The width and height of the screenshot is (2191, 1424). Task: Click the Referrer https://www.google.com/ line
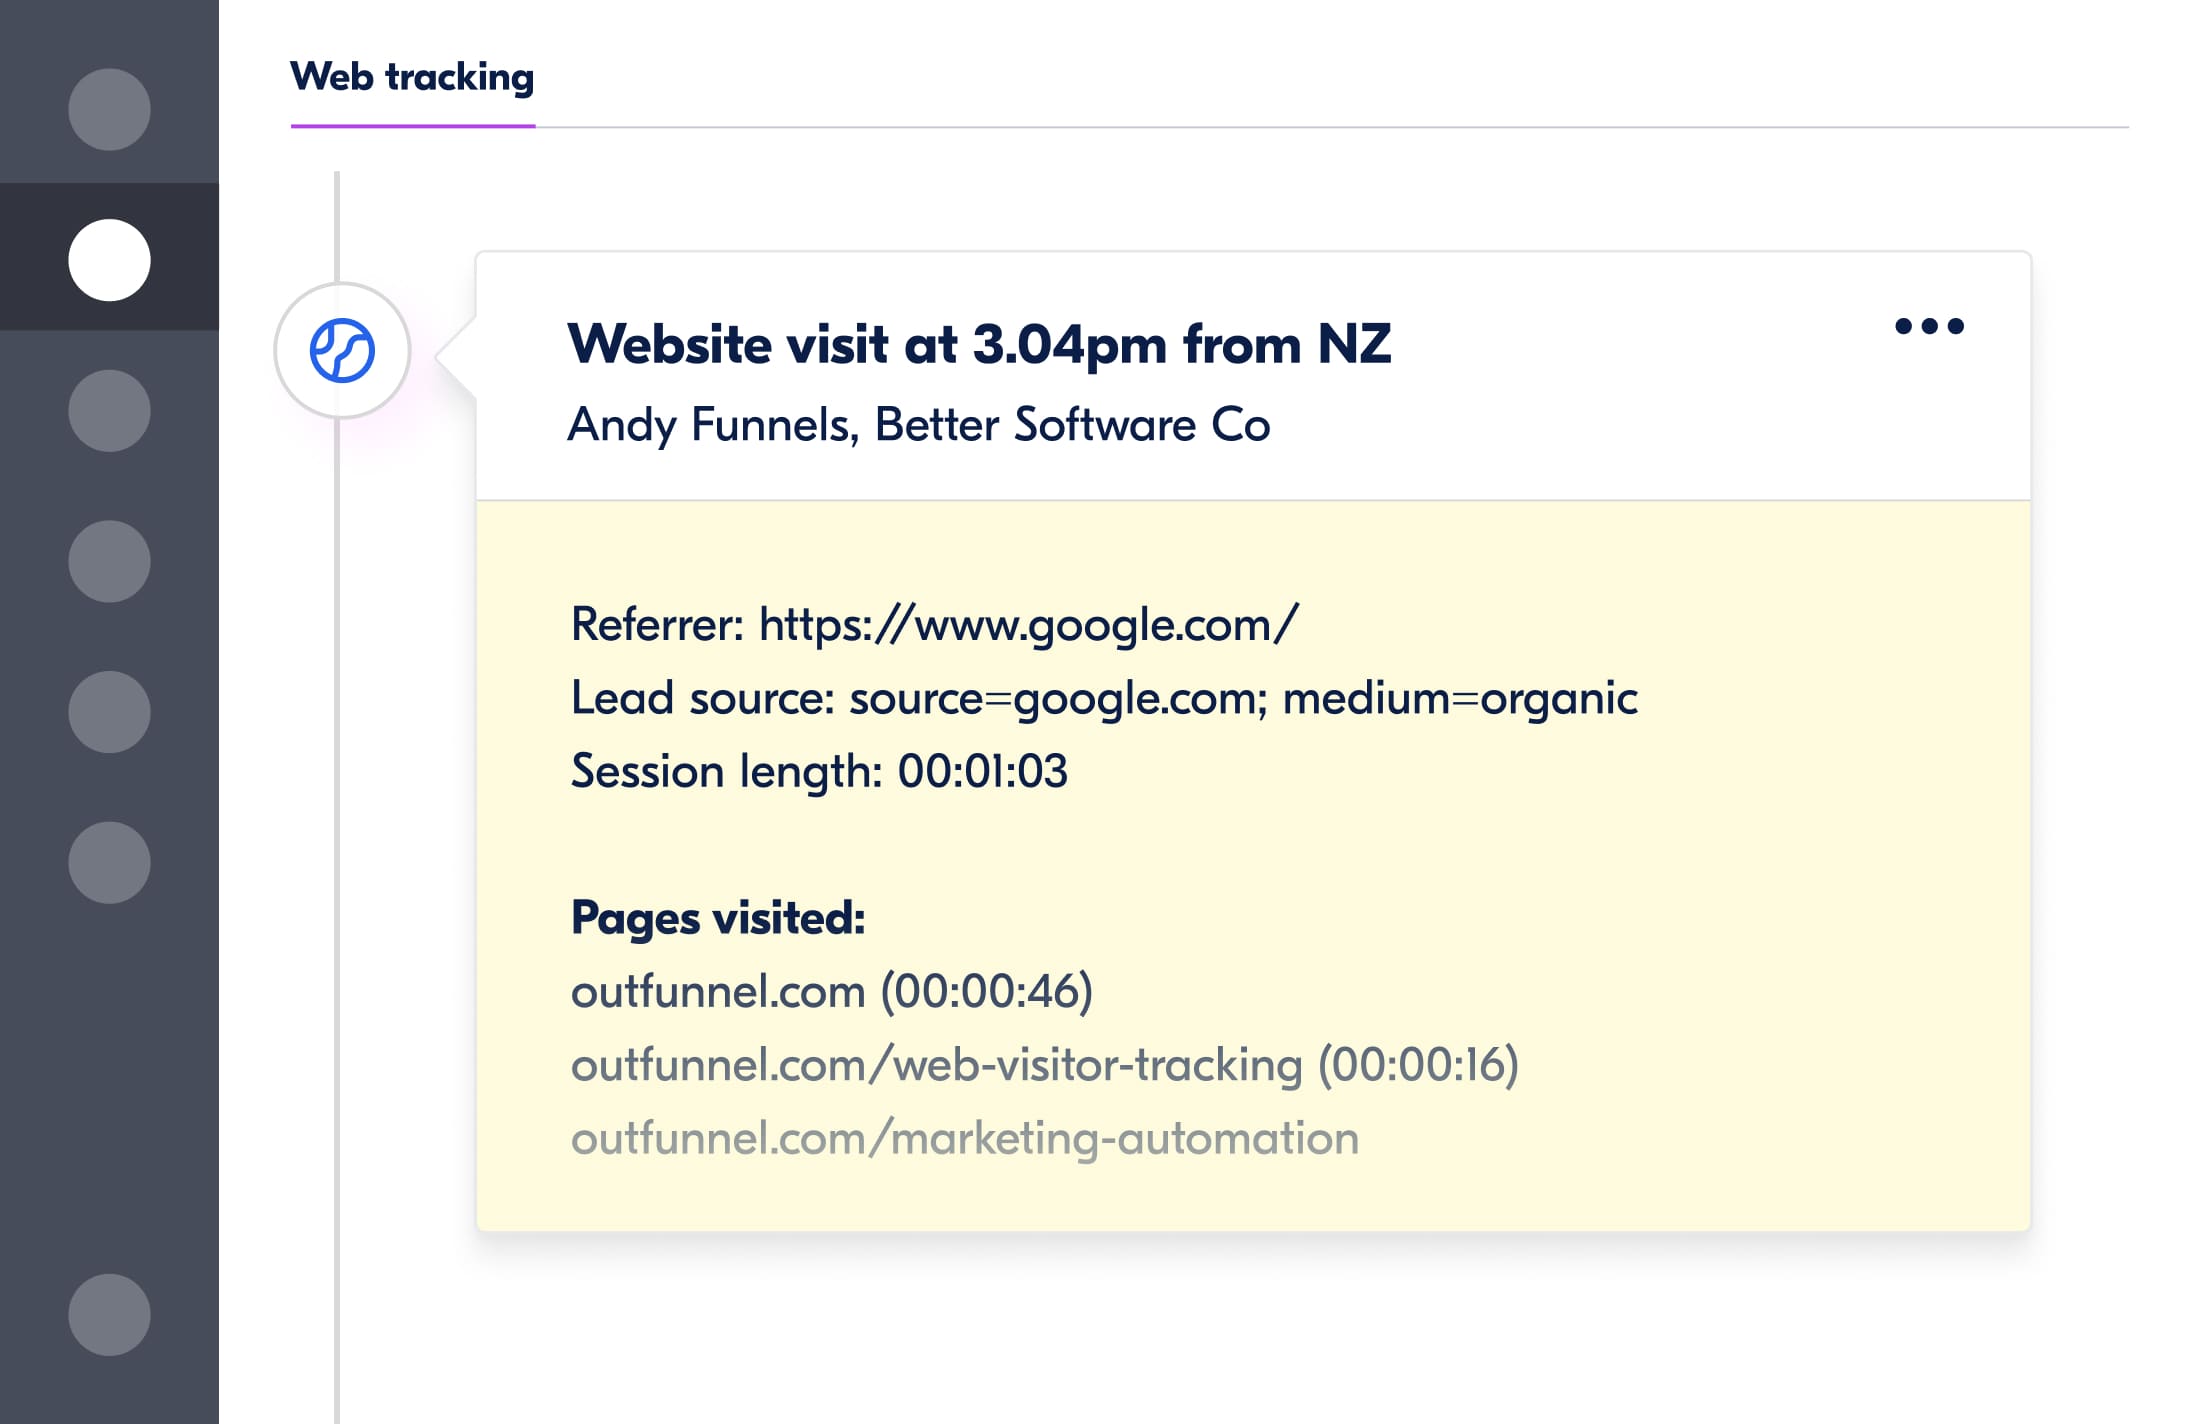934,625
